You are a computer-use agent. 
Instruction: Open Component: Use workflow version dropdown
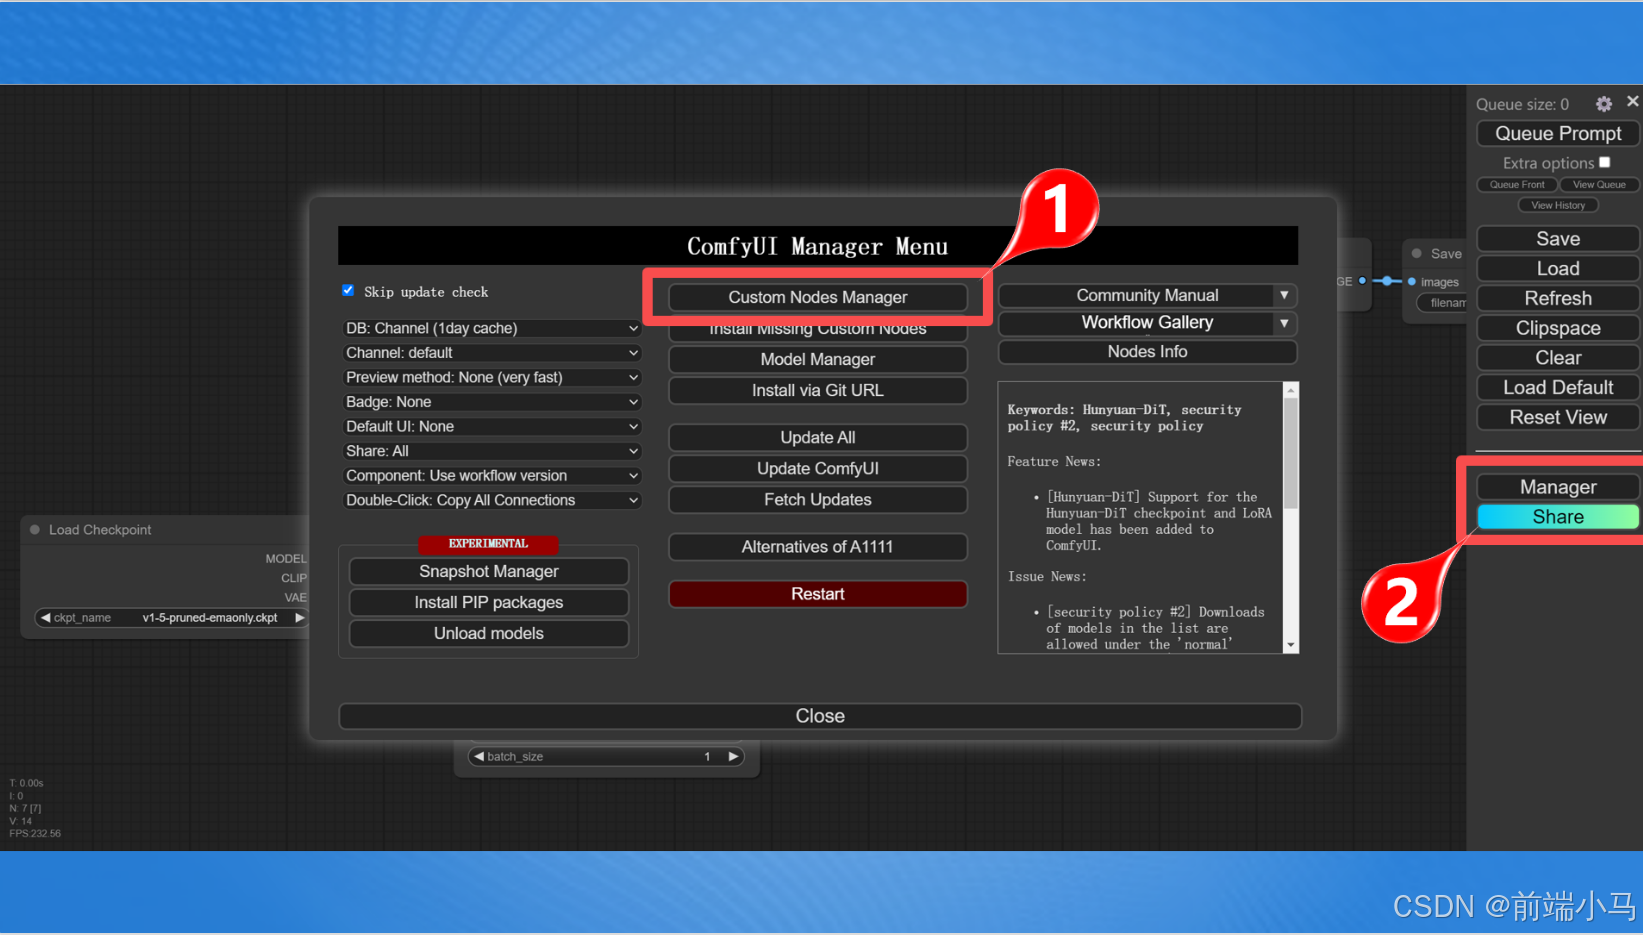click(x=490, y=476)
